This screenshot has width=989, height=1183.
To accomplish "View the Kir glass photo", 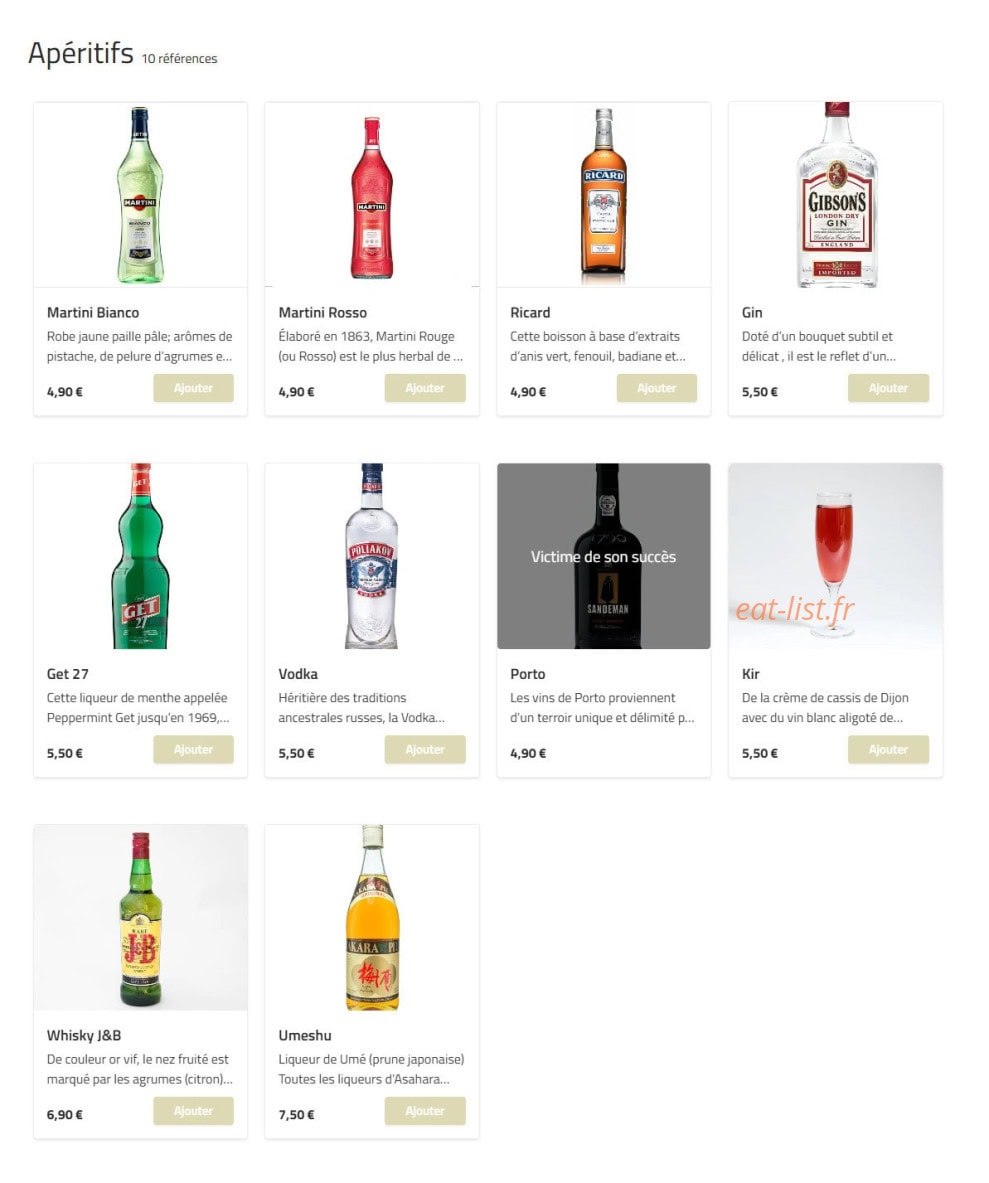I will [x=835, y=556].
